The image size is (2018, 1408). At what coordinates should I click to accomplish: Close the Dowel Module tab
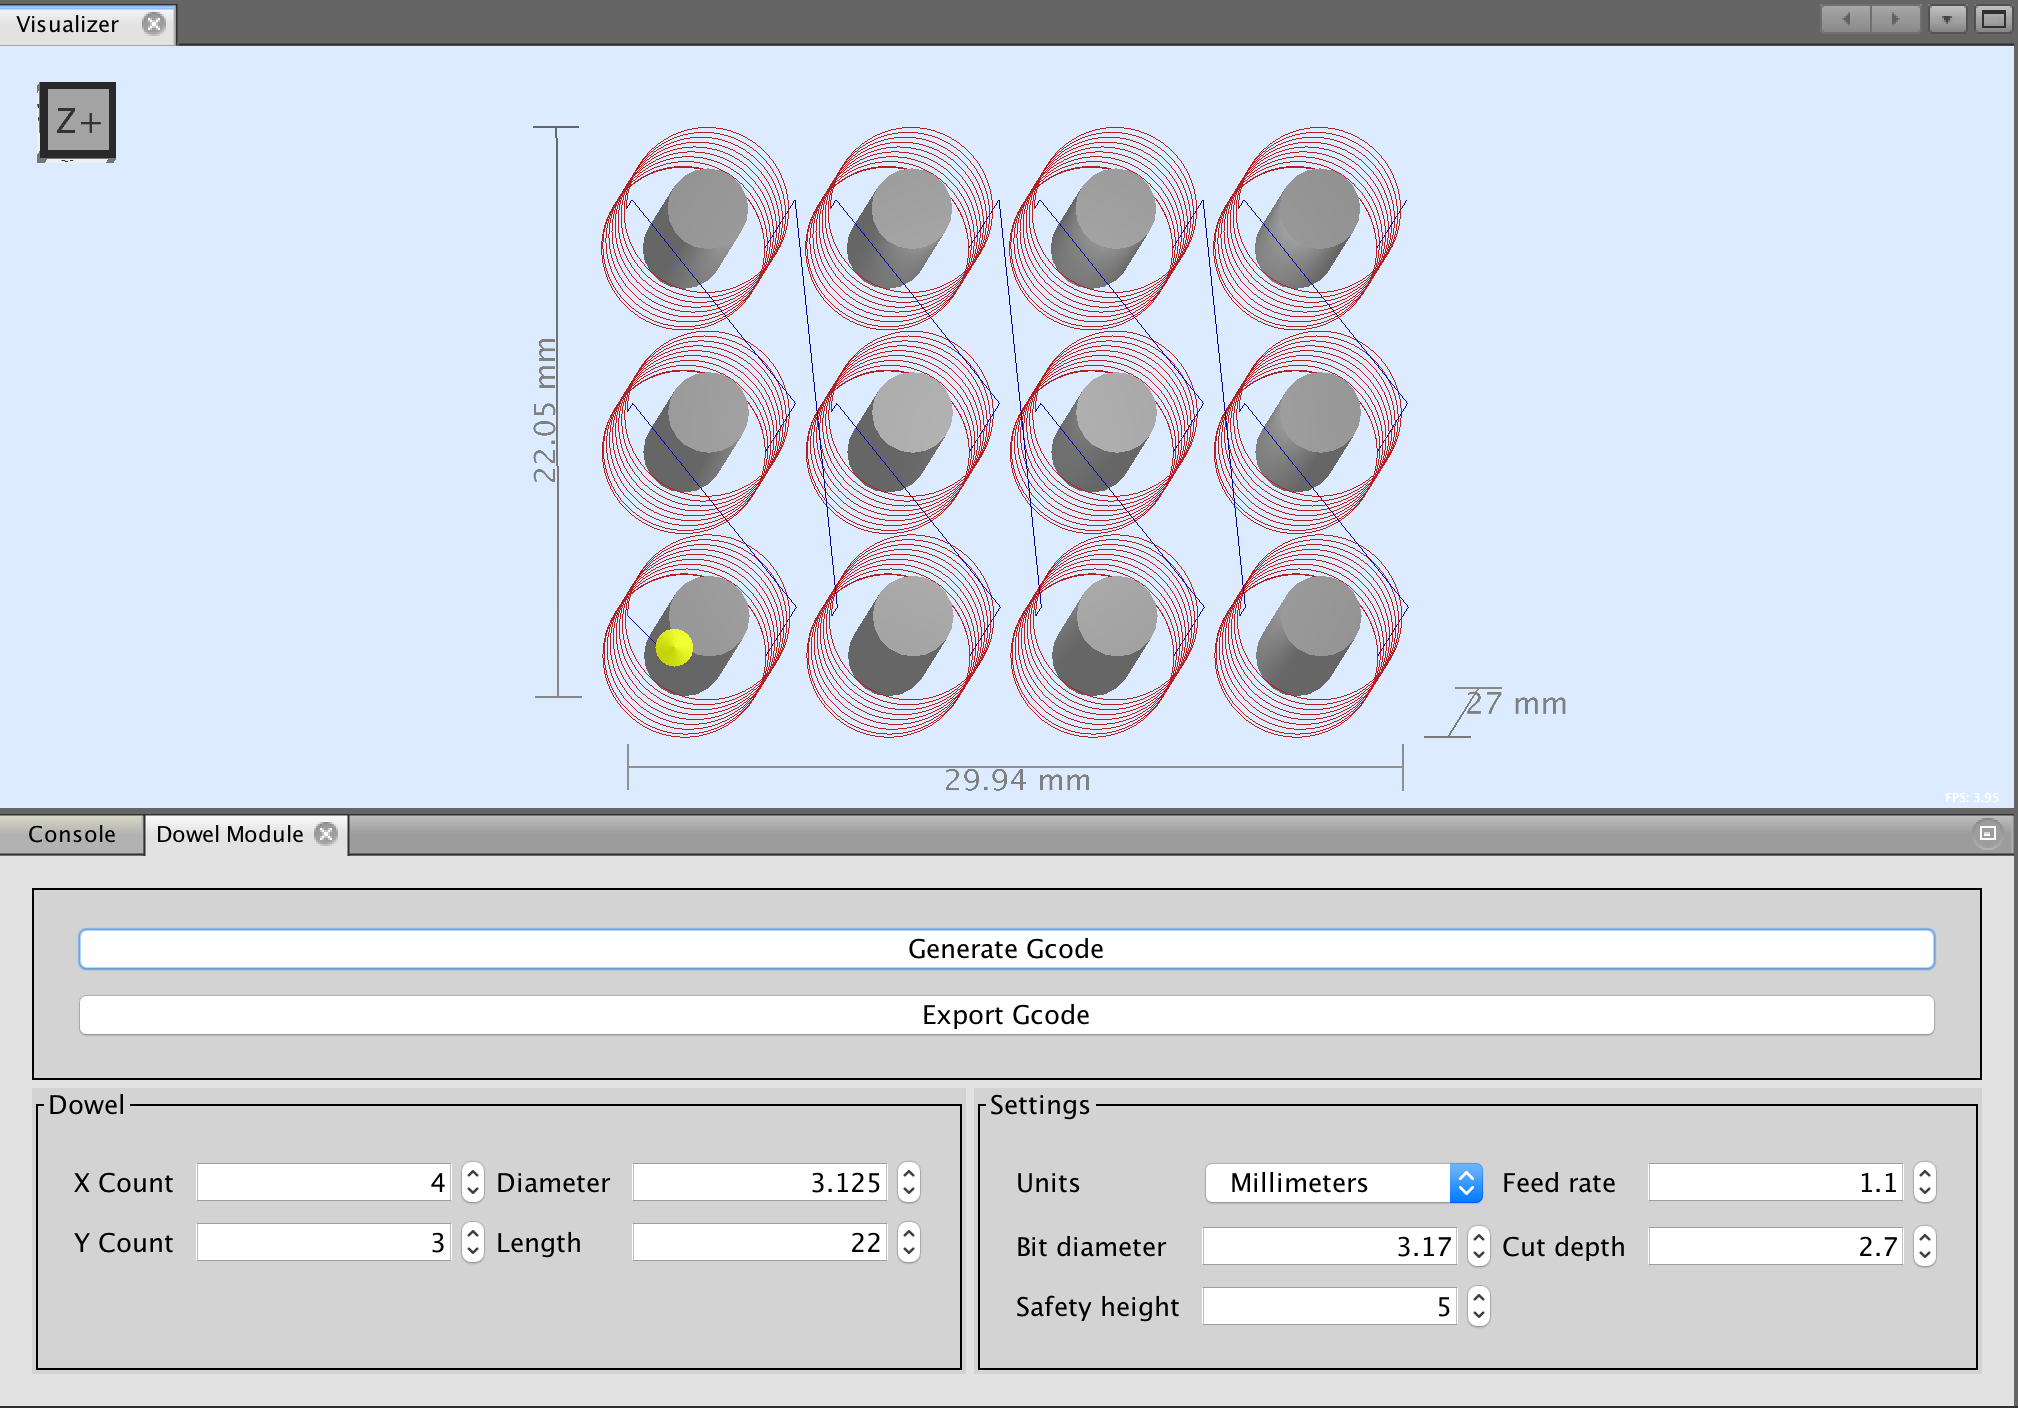click(325, 833)
